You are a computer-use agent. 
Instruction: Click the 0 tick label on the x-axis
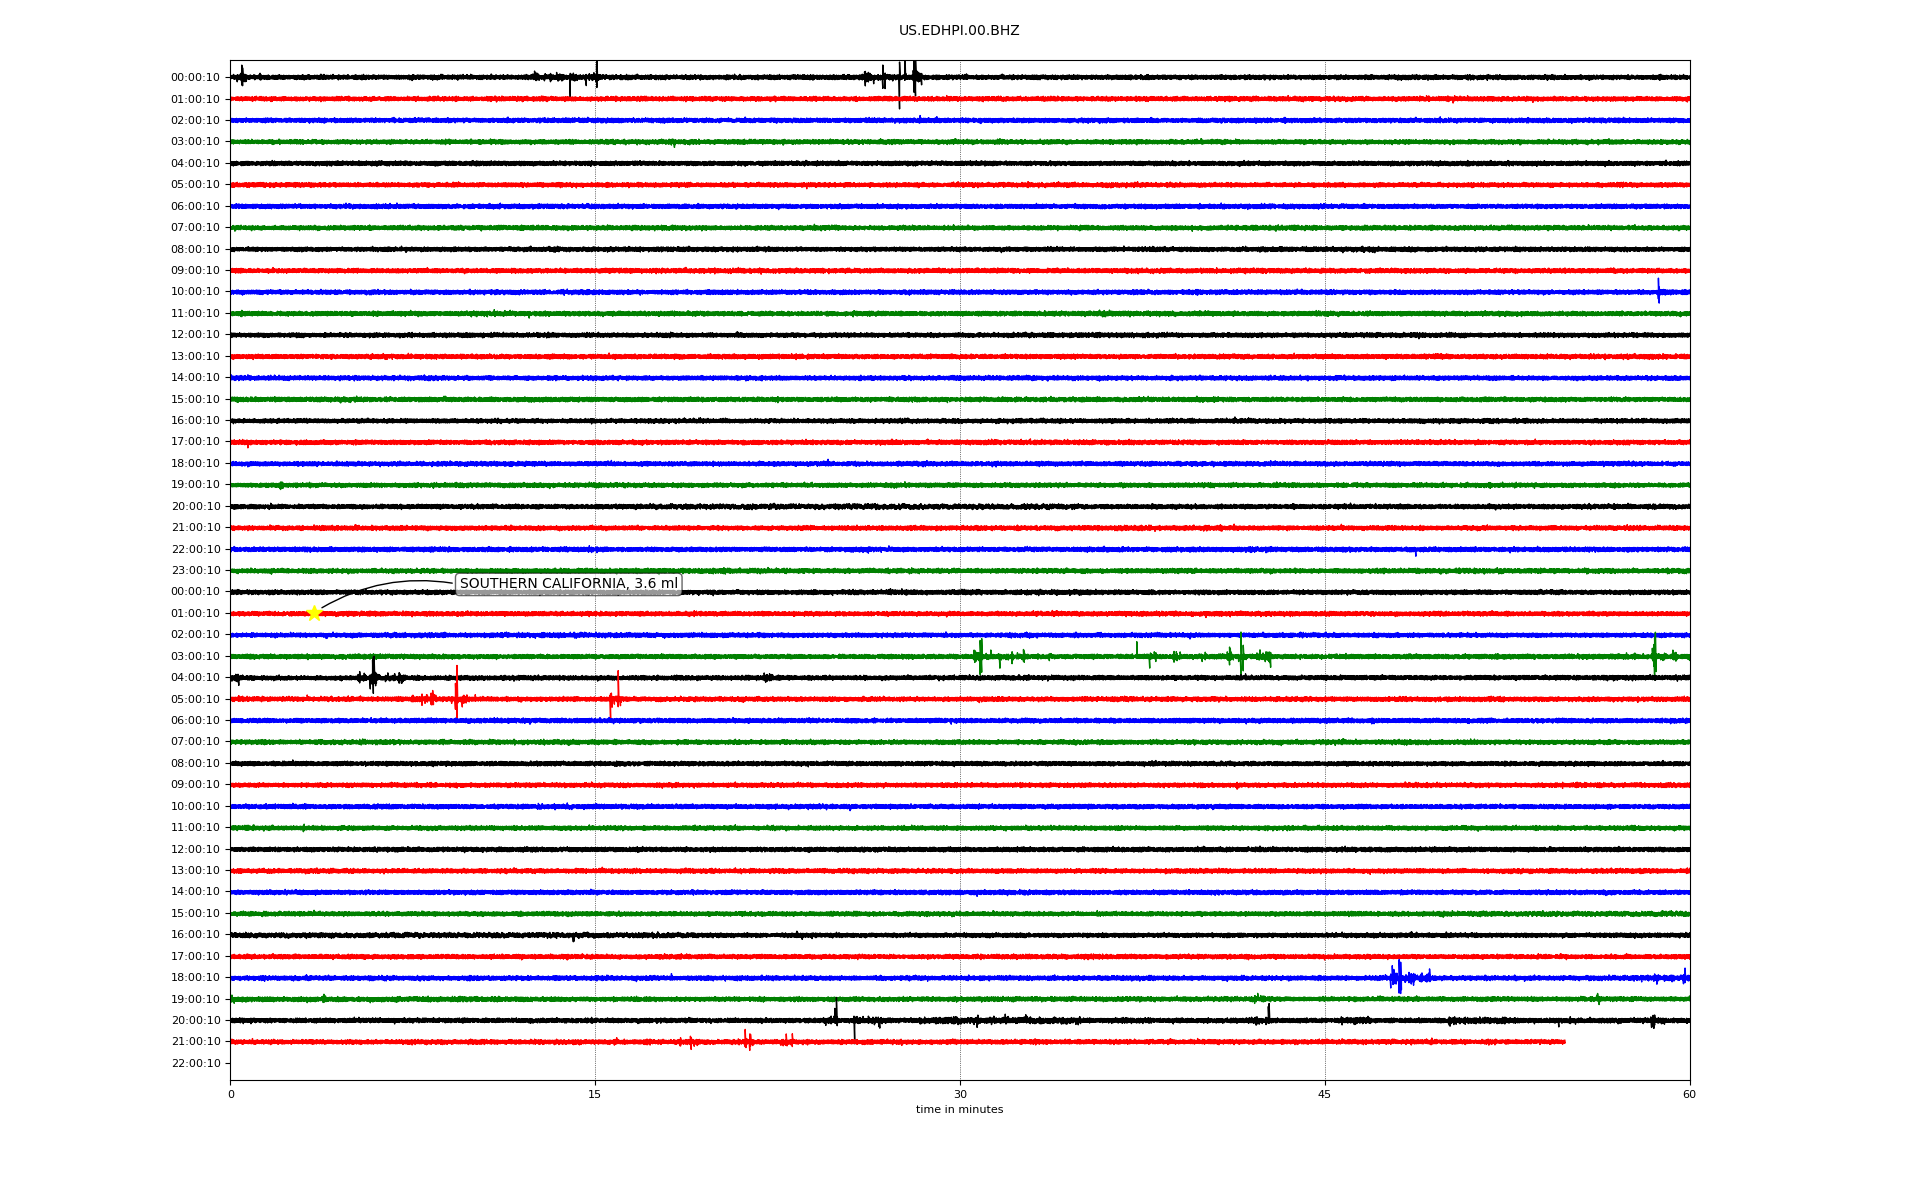[x=231, y=1094]
